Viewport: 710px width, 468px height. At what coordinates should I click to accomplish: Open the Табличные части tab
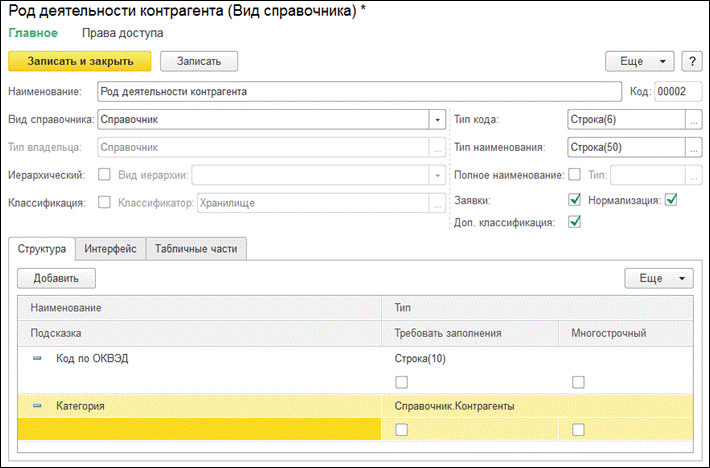(x=196, y=248)
